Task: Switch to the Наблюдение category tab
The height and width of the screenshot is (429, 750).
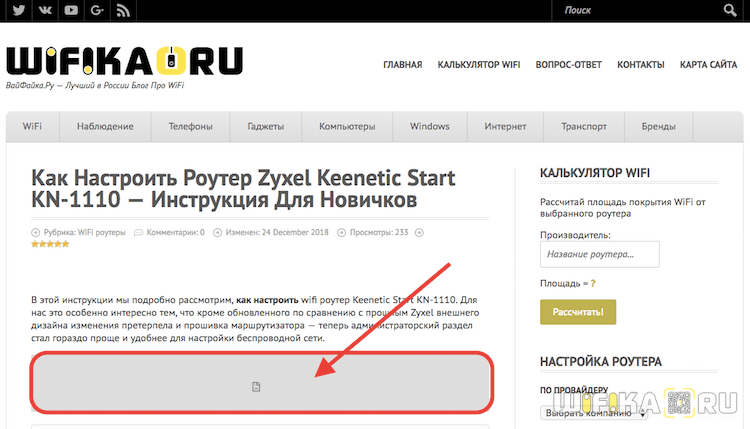Action: [x=105, y=126]
